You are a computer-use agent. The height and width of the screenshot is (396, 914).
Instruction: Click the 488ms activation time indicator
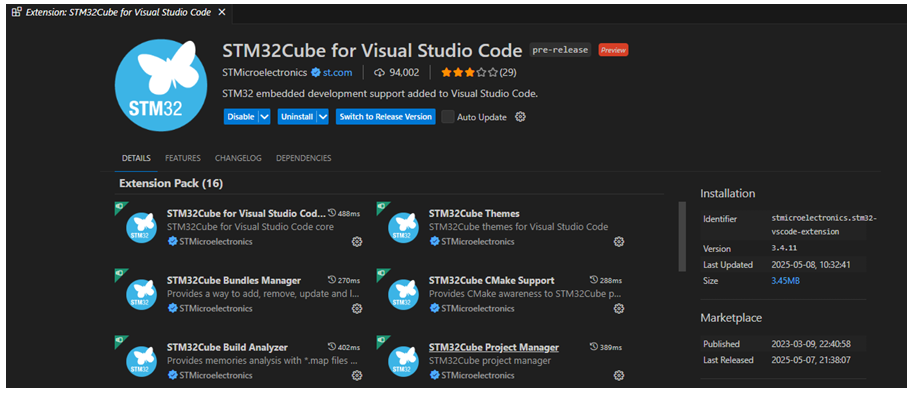(x=344, y=213)
